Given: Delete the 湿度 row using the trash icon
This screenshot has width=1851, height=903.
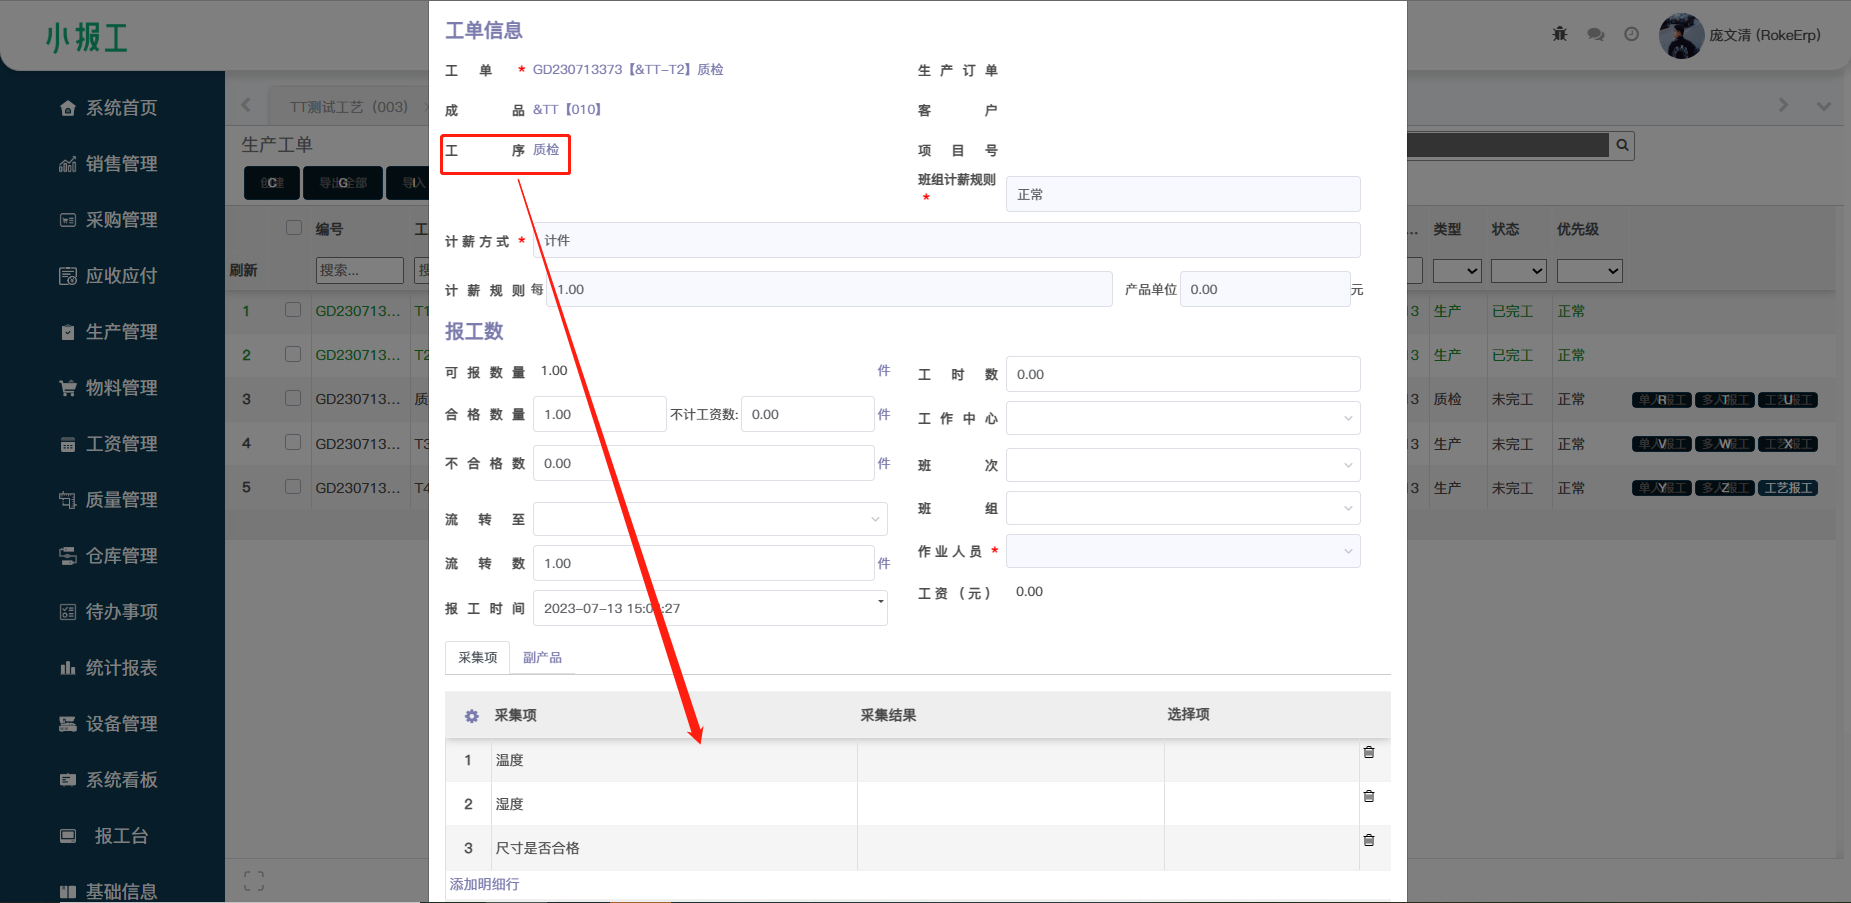Looking at the screenshot, I should [1369, 796].
